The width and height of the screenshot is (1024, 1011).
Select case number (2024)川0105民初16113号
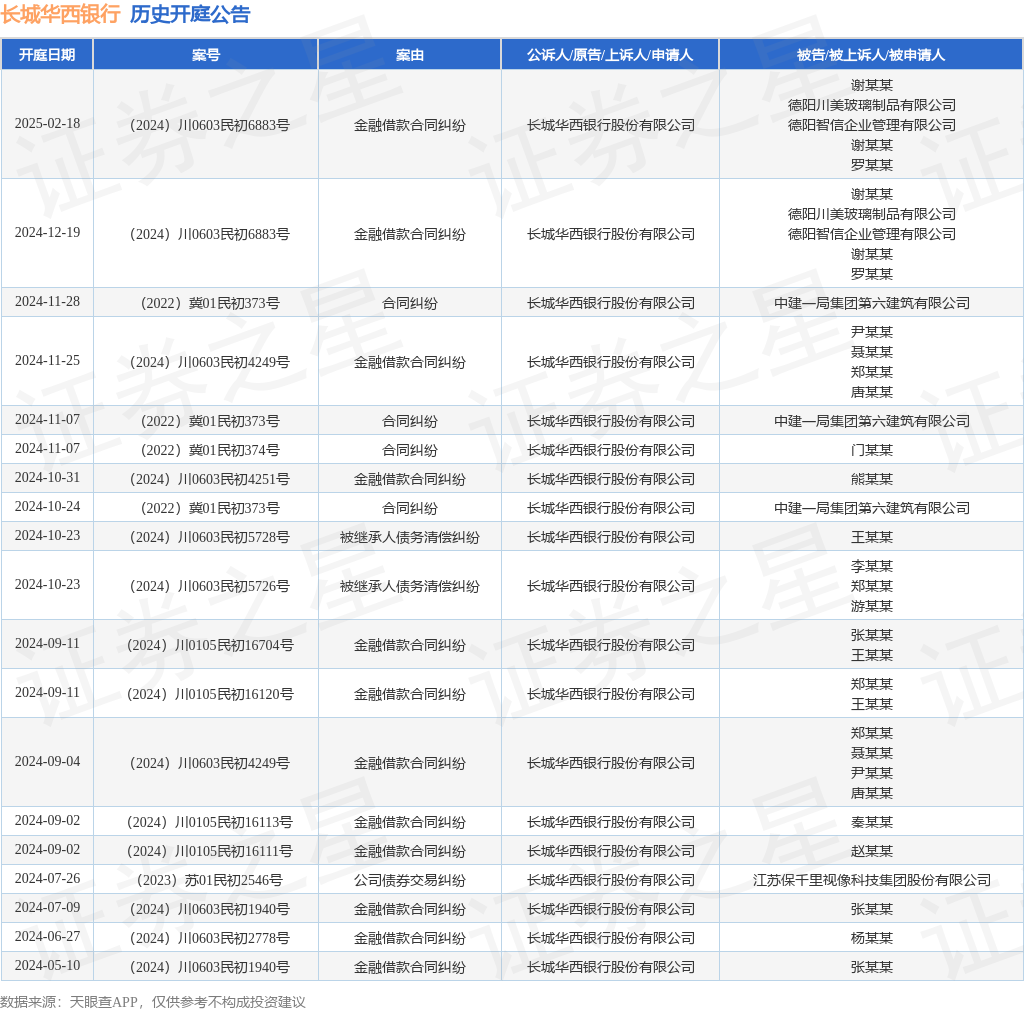pyautogui.click(x=210, y=822)
